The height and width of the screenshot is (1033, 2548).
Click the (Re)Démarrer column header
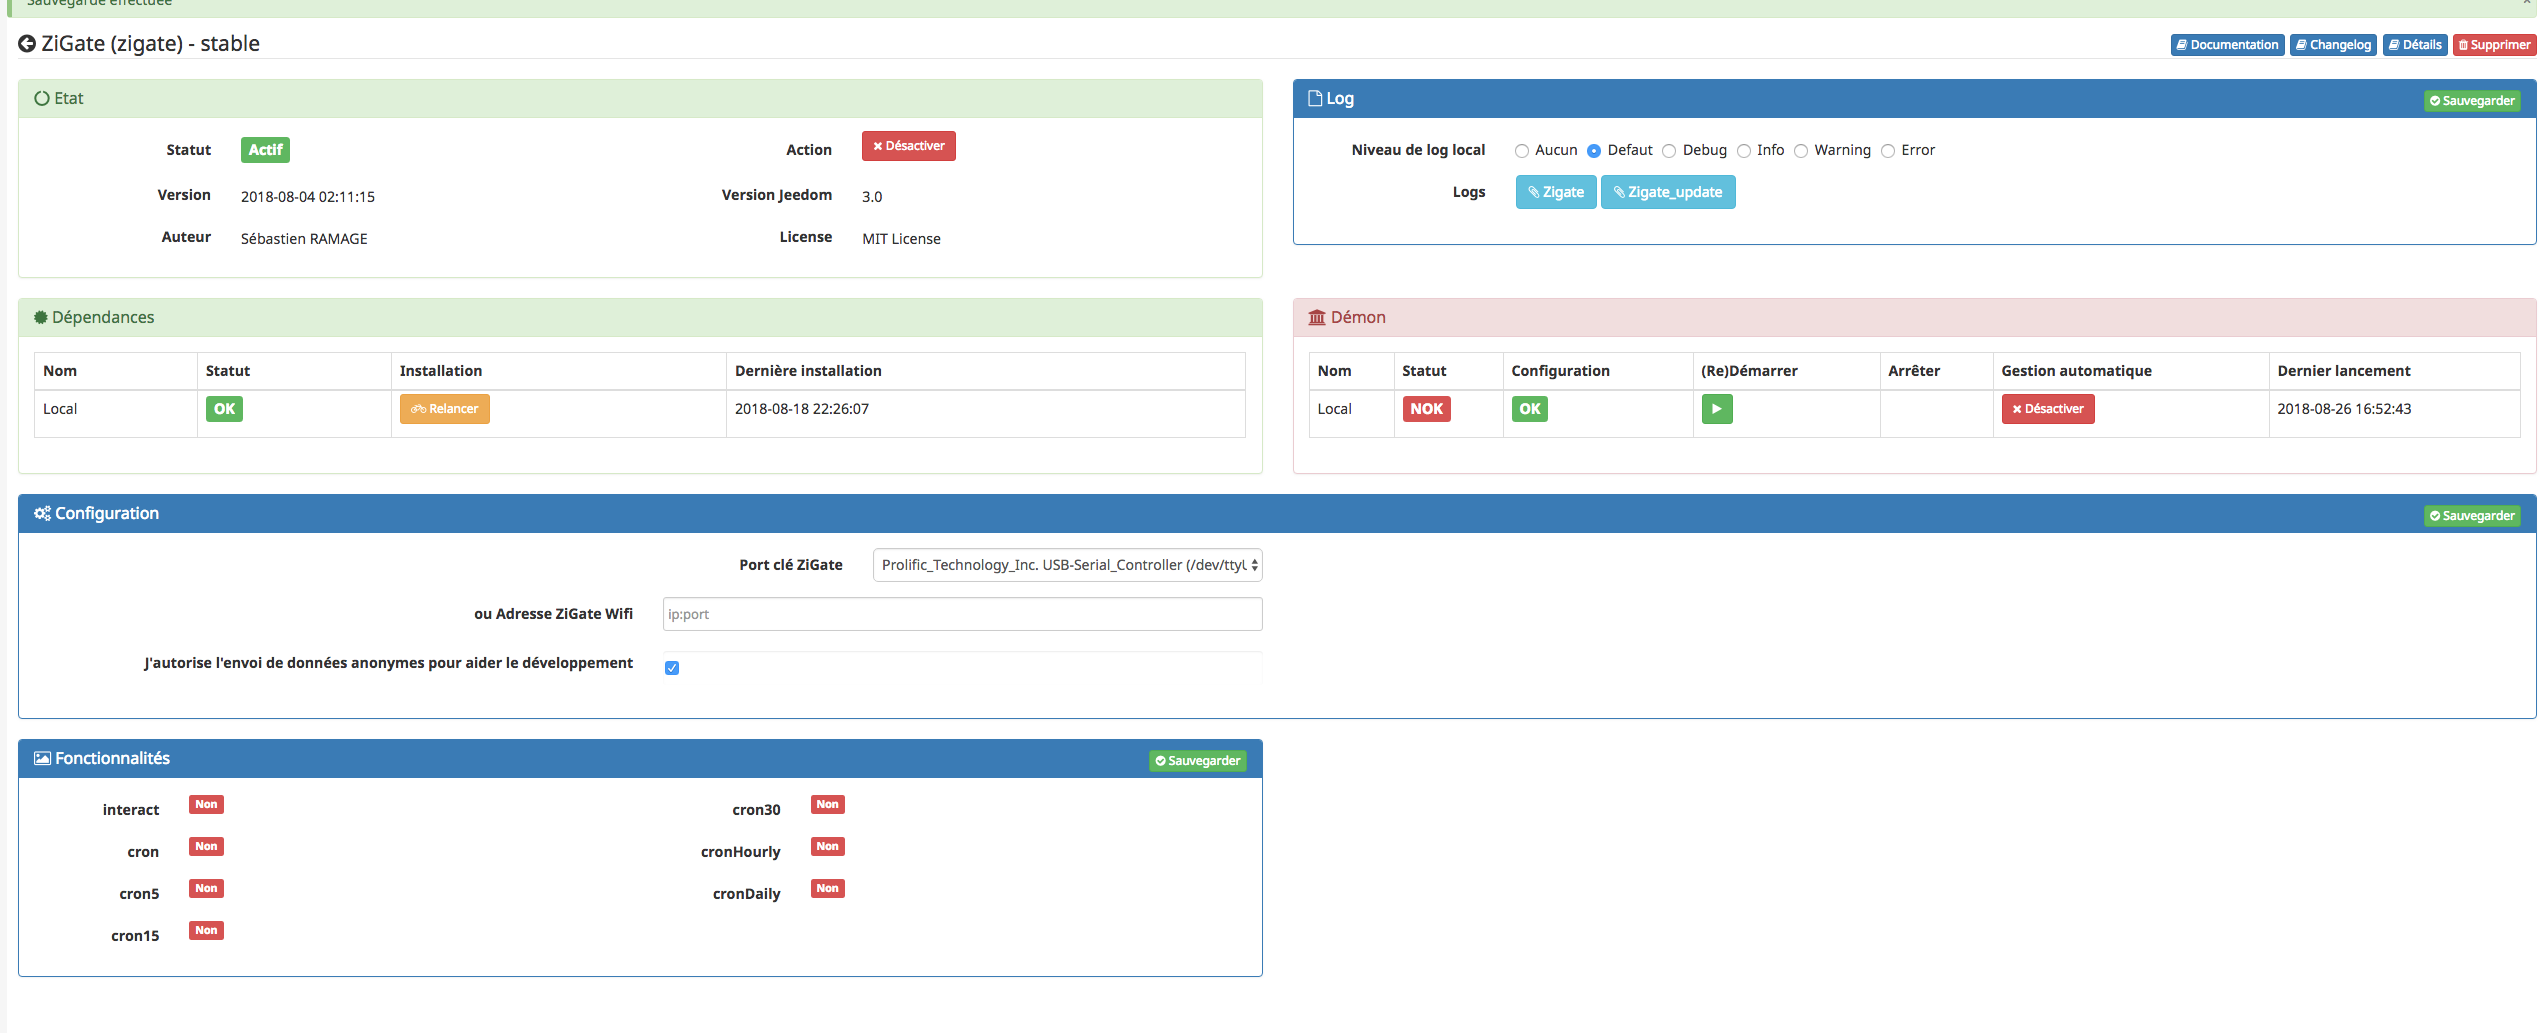(1749, 371)
